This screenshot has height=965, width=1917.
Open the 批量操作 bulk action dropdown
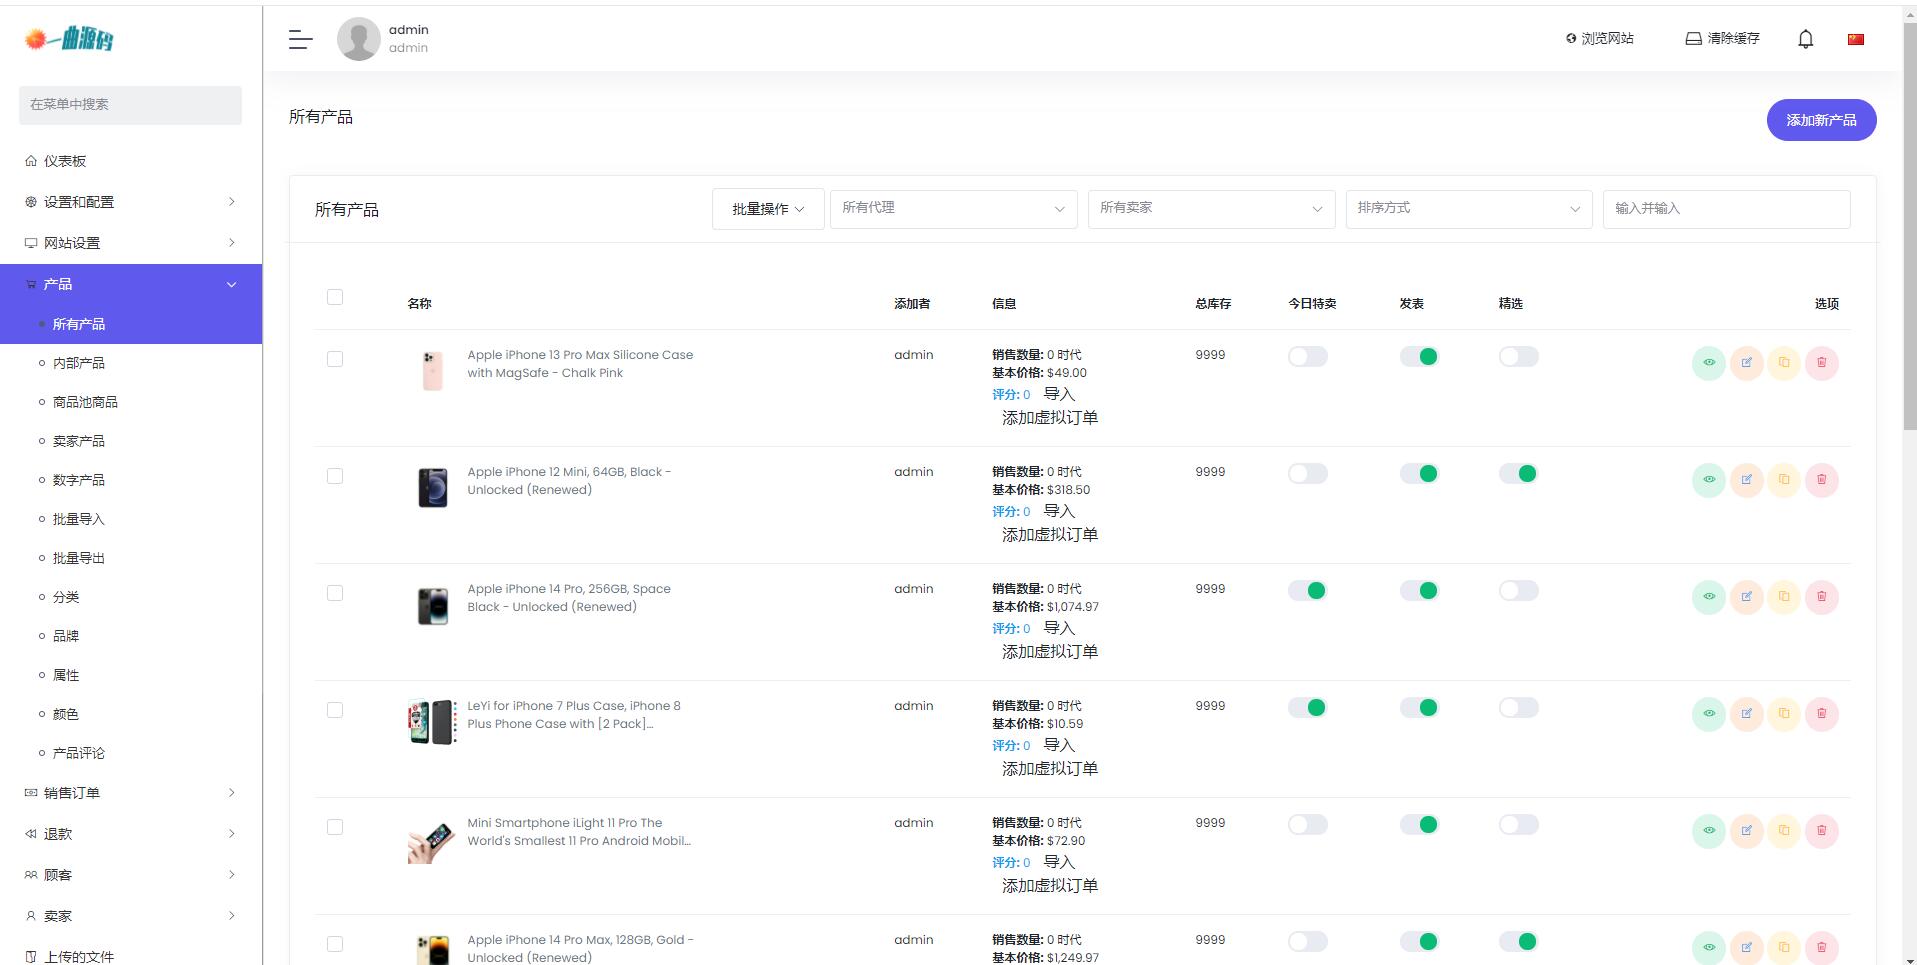[x=768, y=209]
